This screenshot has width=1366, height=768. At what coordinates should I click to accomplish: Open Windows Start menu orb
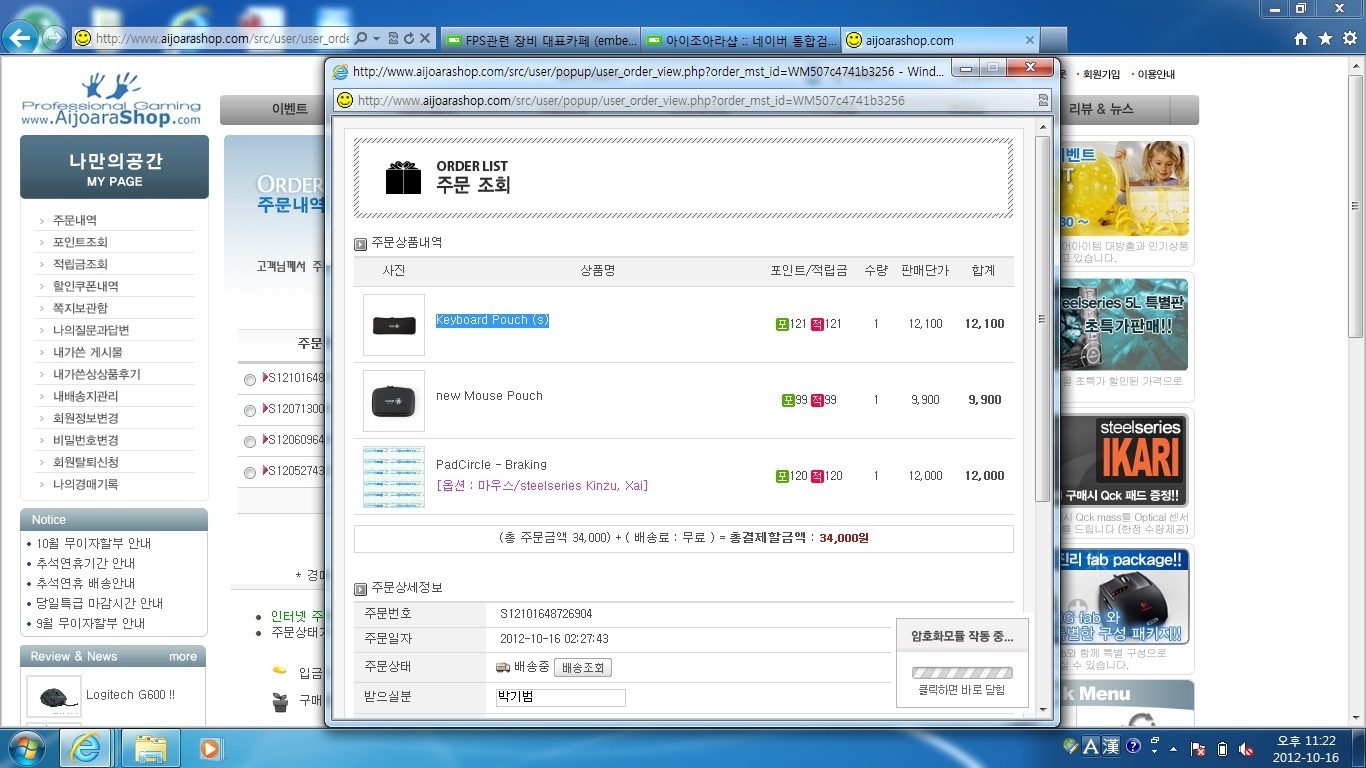[x=27, y=748]
